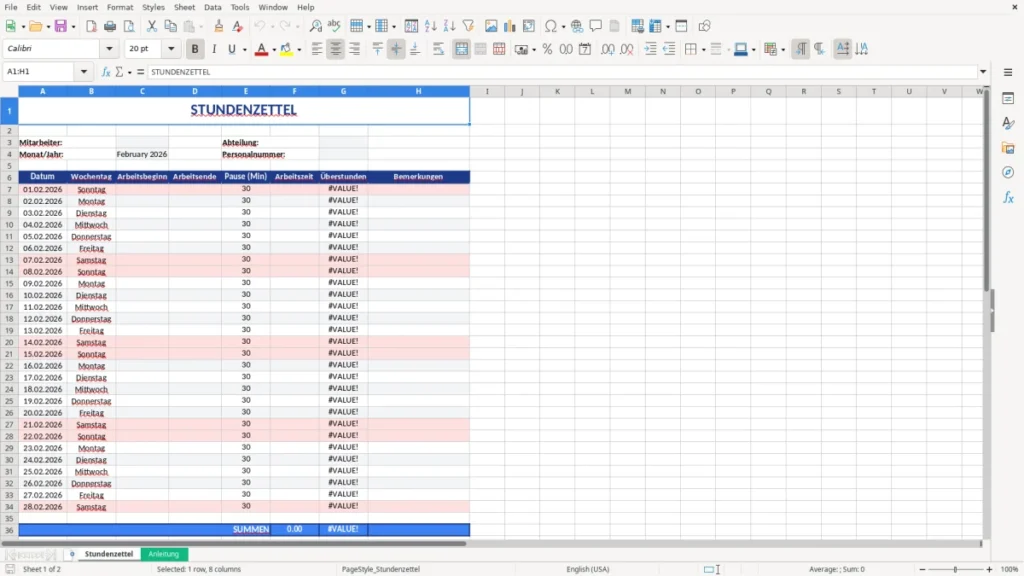Open Conditional Formatting dropdown arrow

point(783,50)
